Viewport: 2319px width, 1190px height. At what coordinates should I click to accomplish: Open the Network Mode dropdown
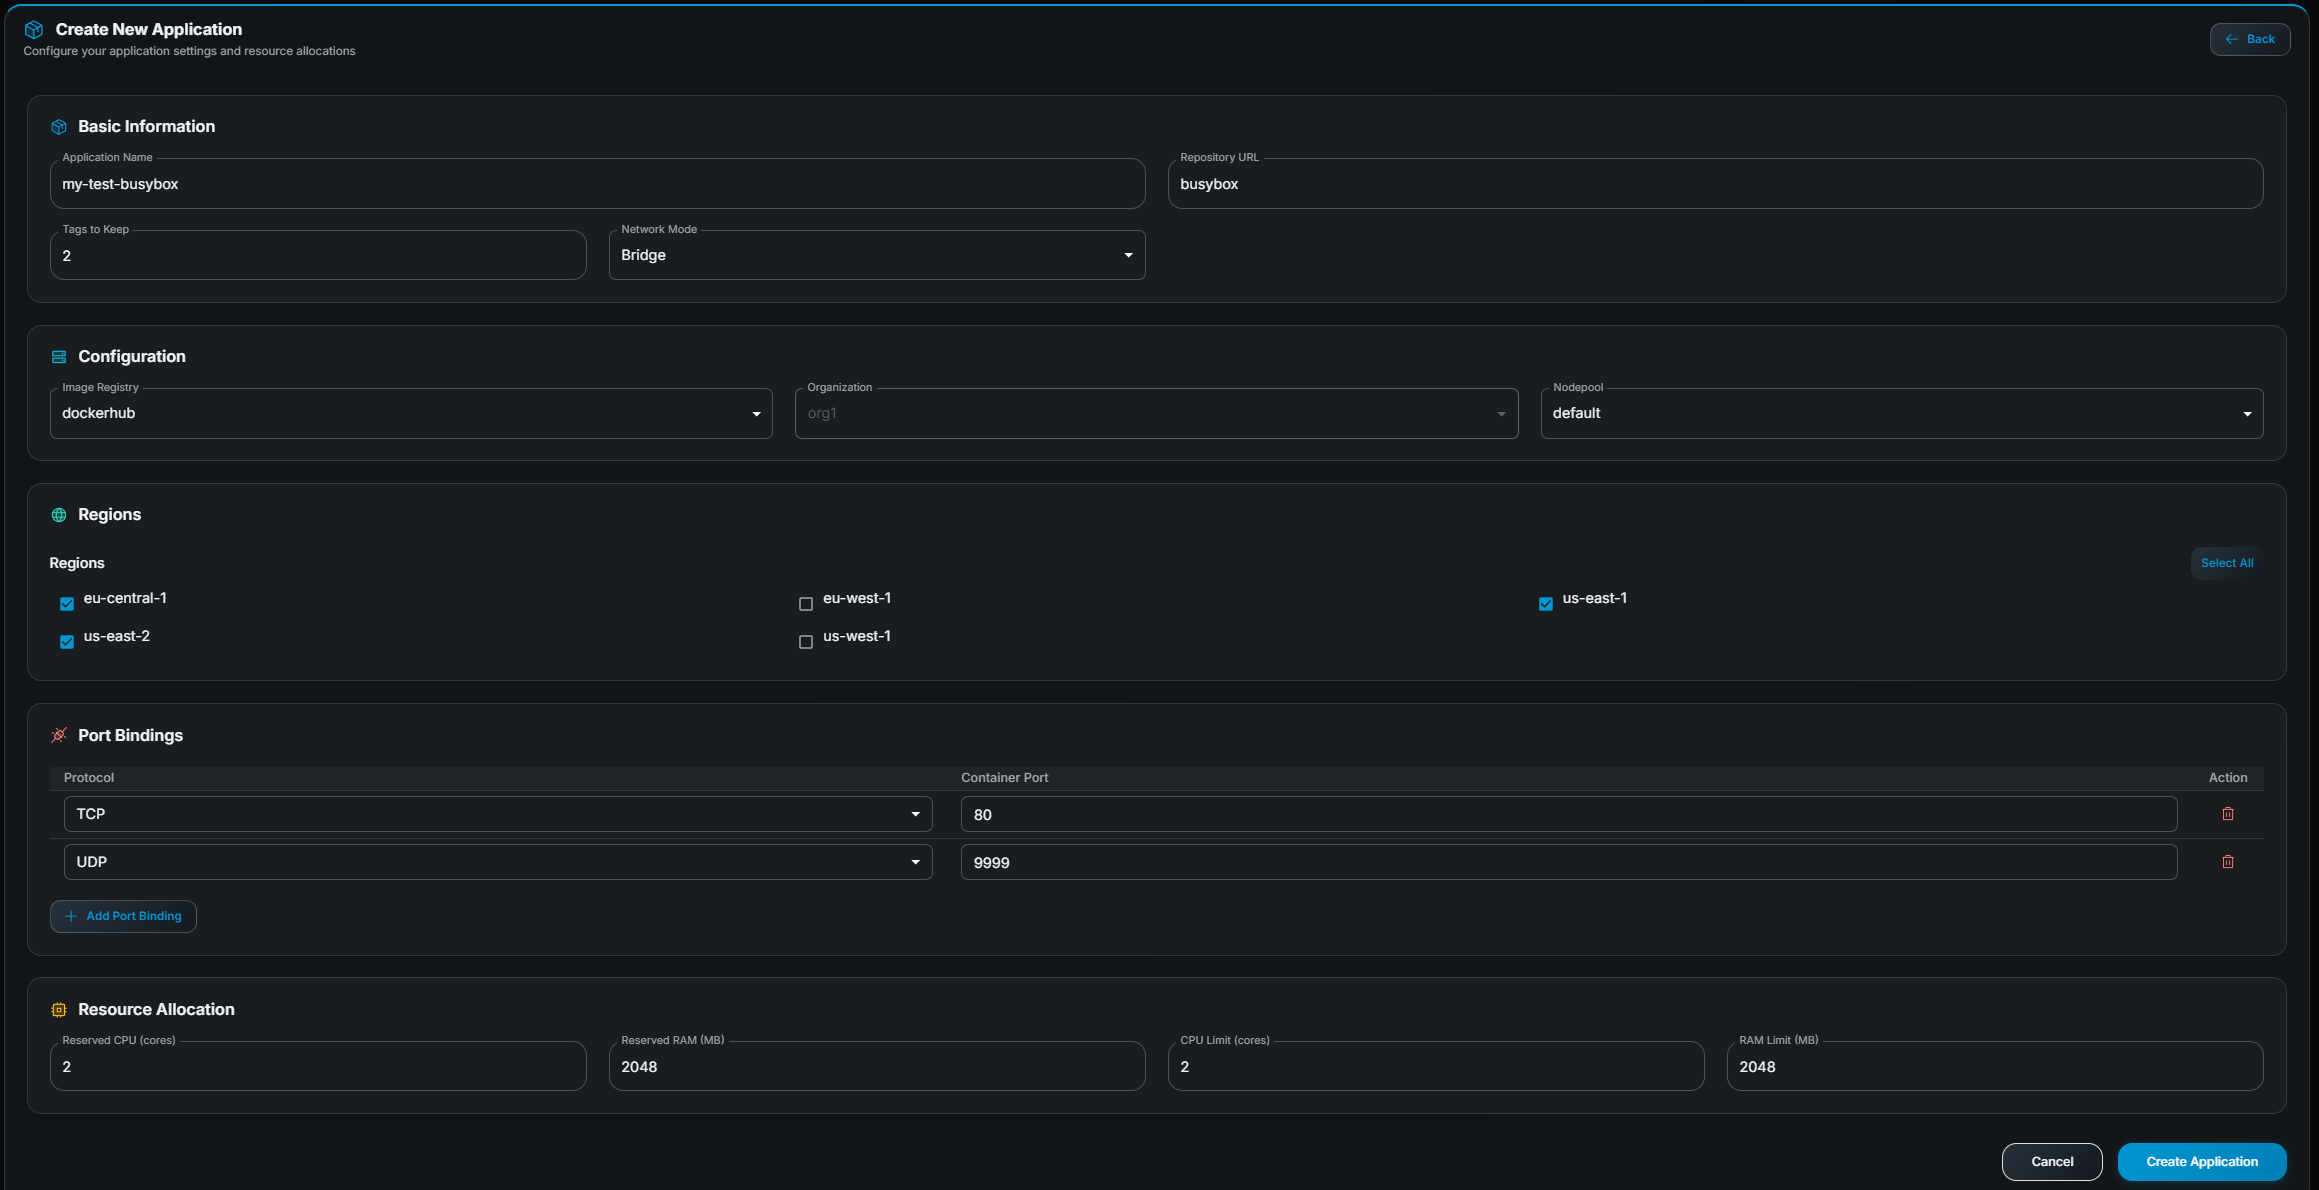point(1128,255)
